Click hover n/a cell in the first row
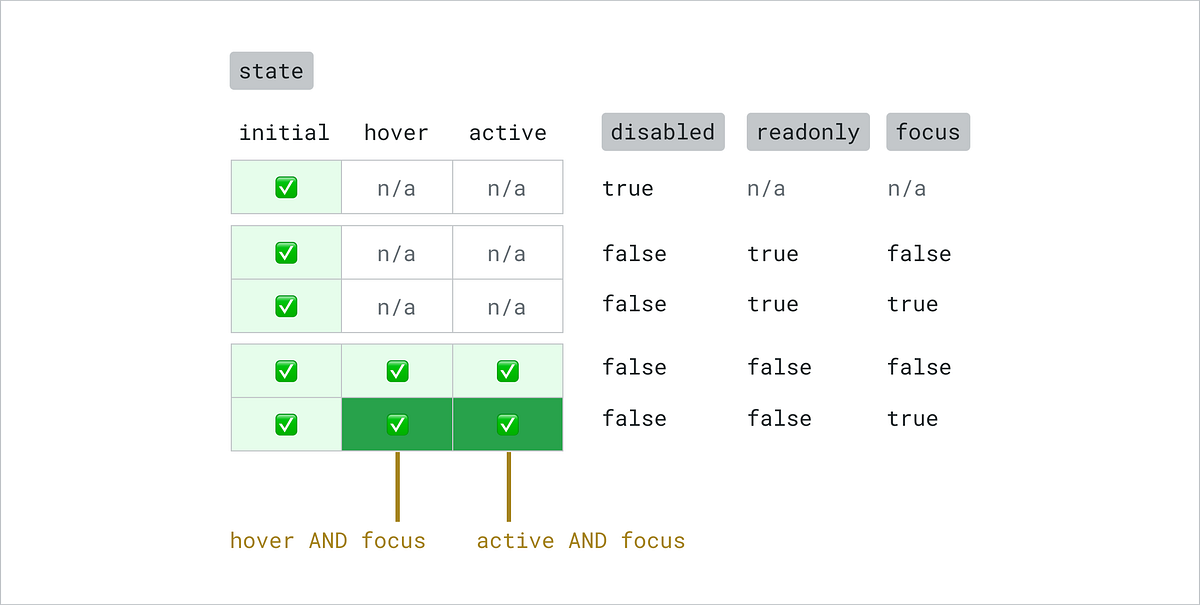This screenshot has width=1200, height=605. pyautogui.click(x=397, y=187)
